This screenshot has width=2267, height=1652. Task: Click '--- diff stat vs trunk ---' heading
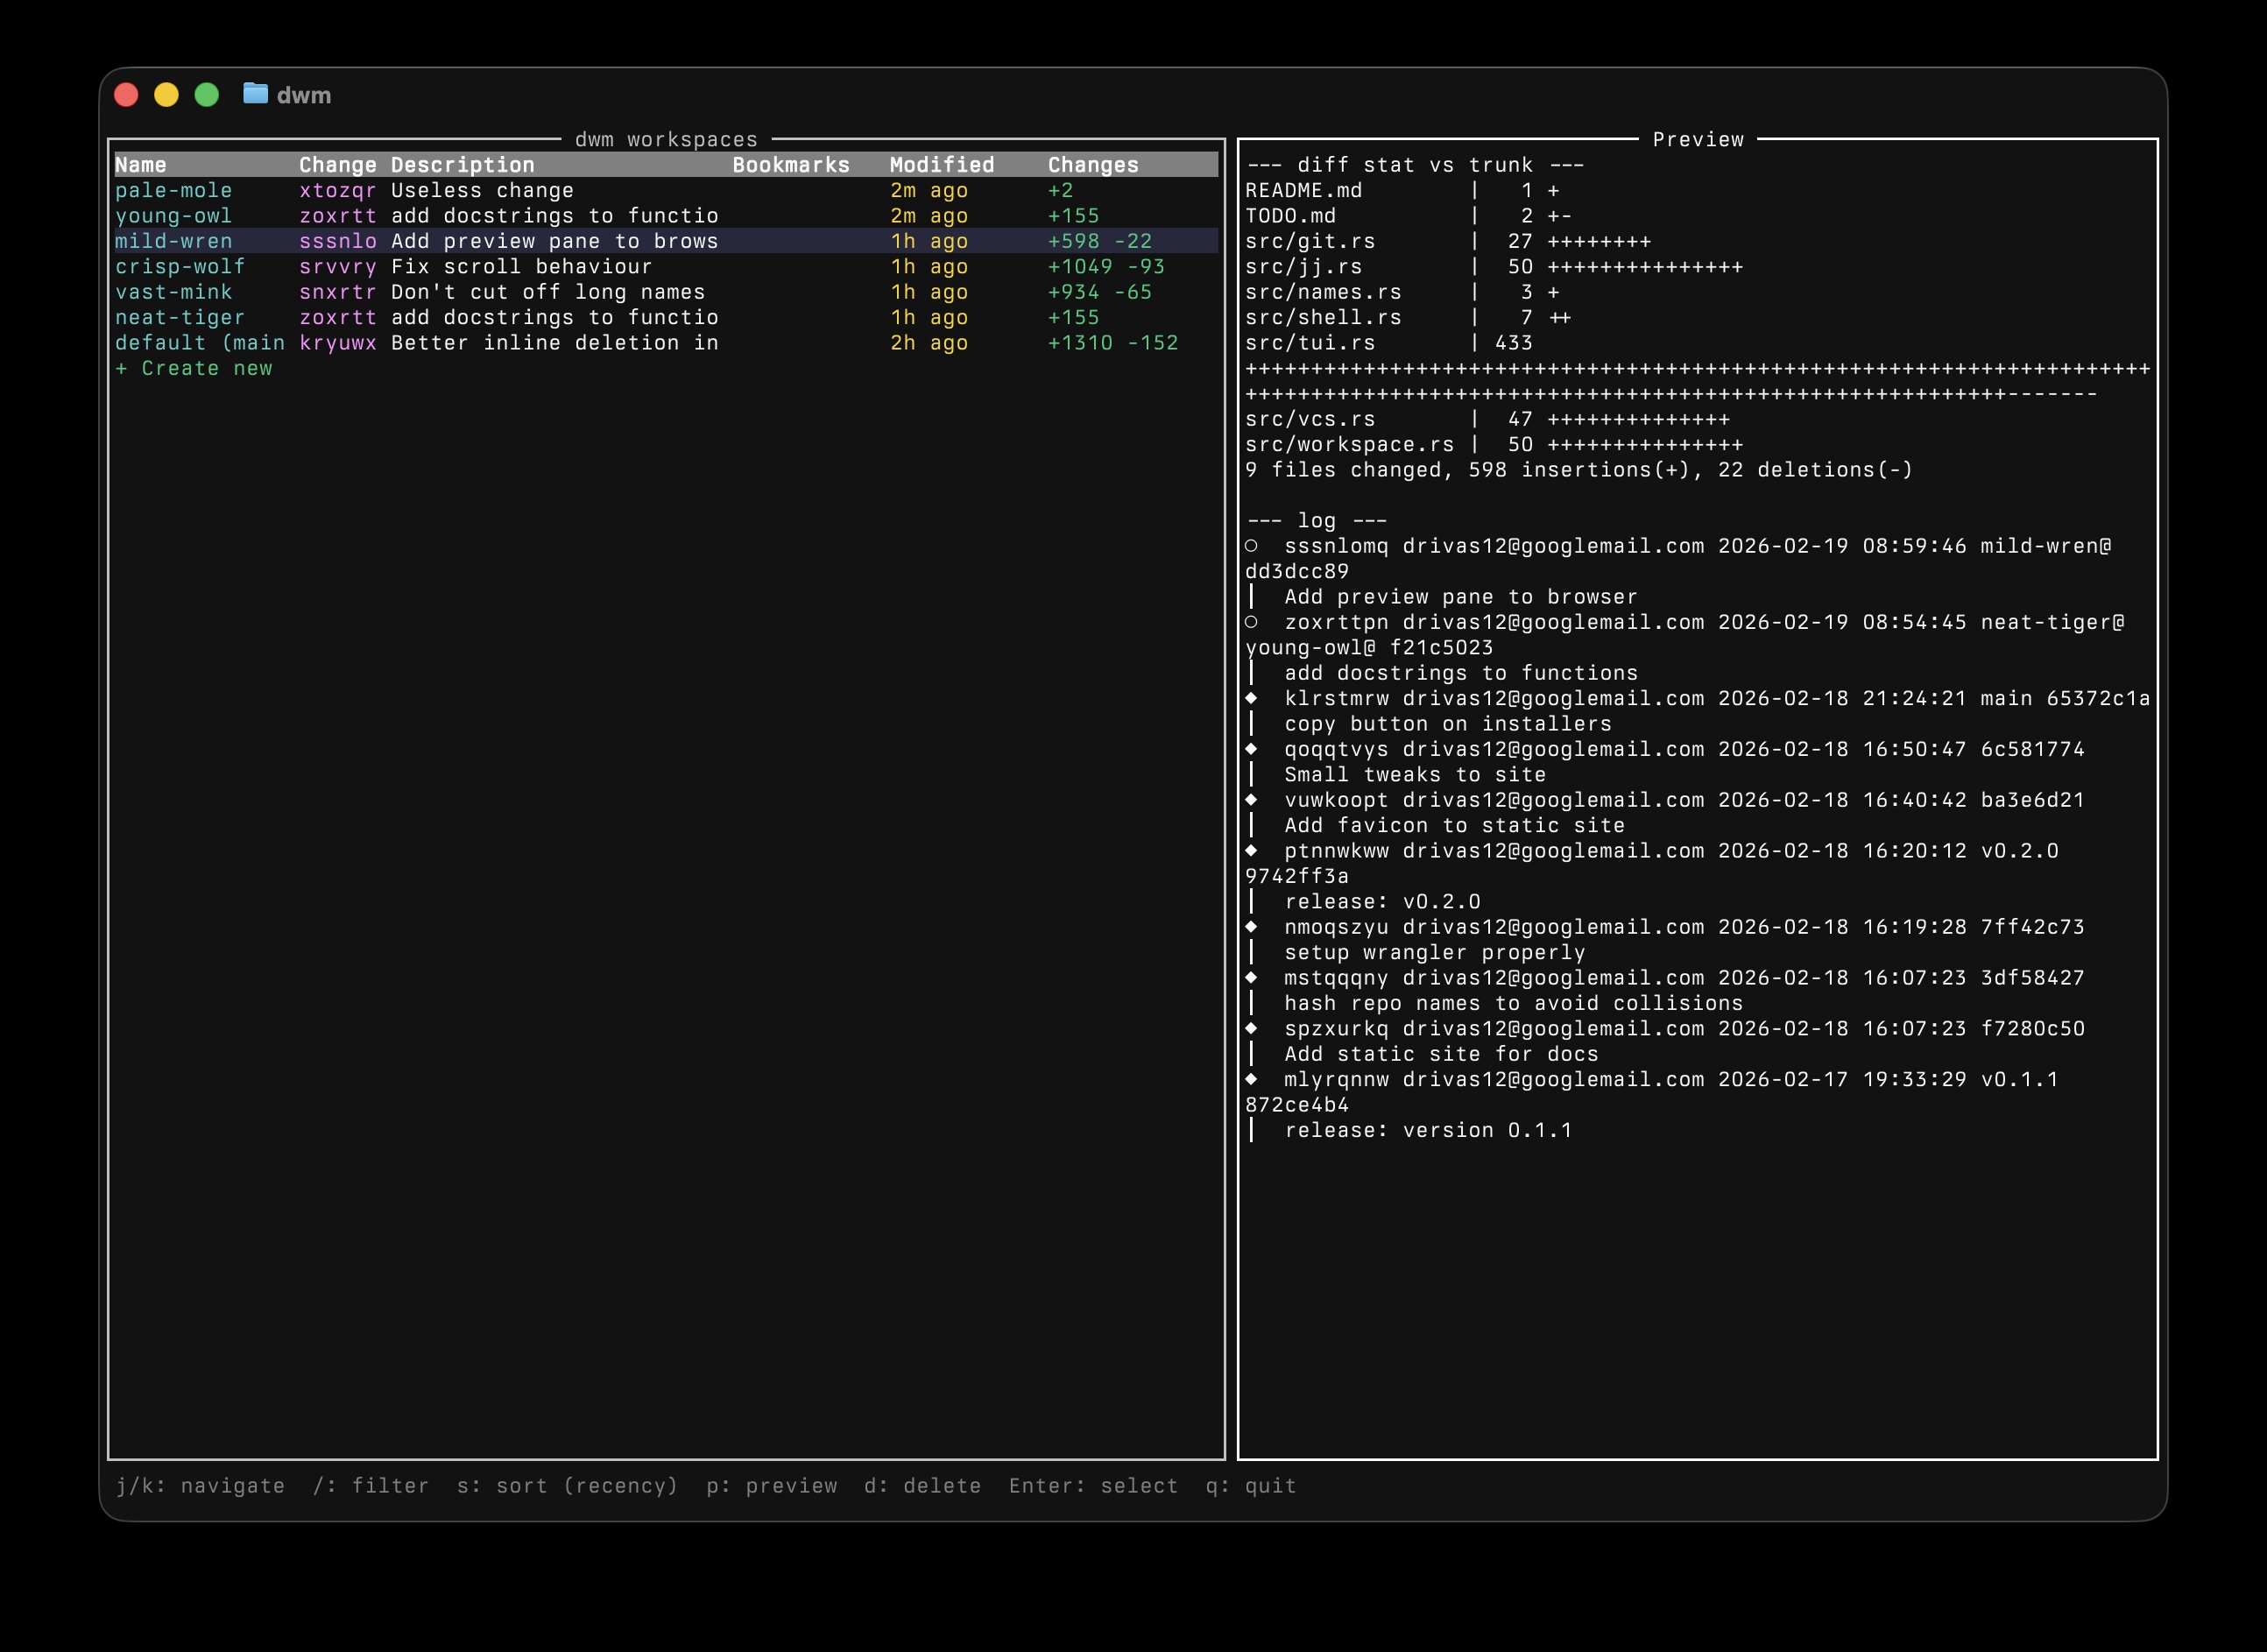click(x=1415, y=165)
